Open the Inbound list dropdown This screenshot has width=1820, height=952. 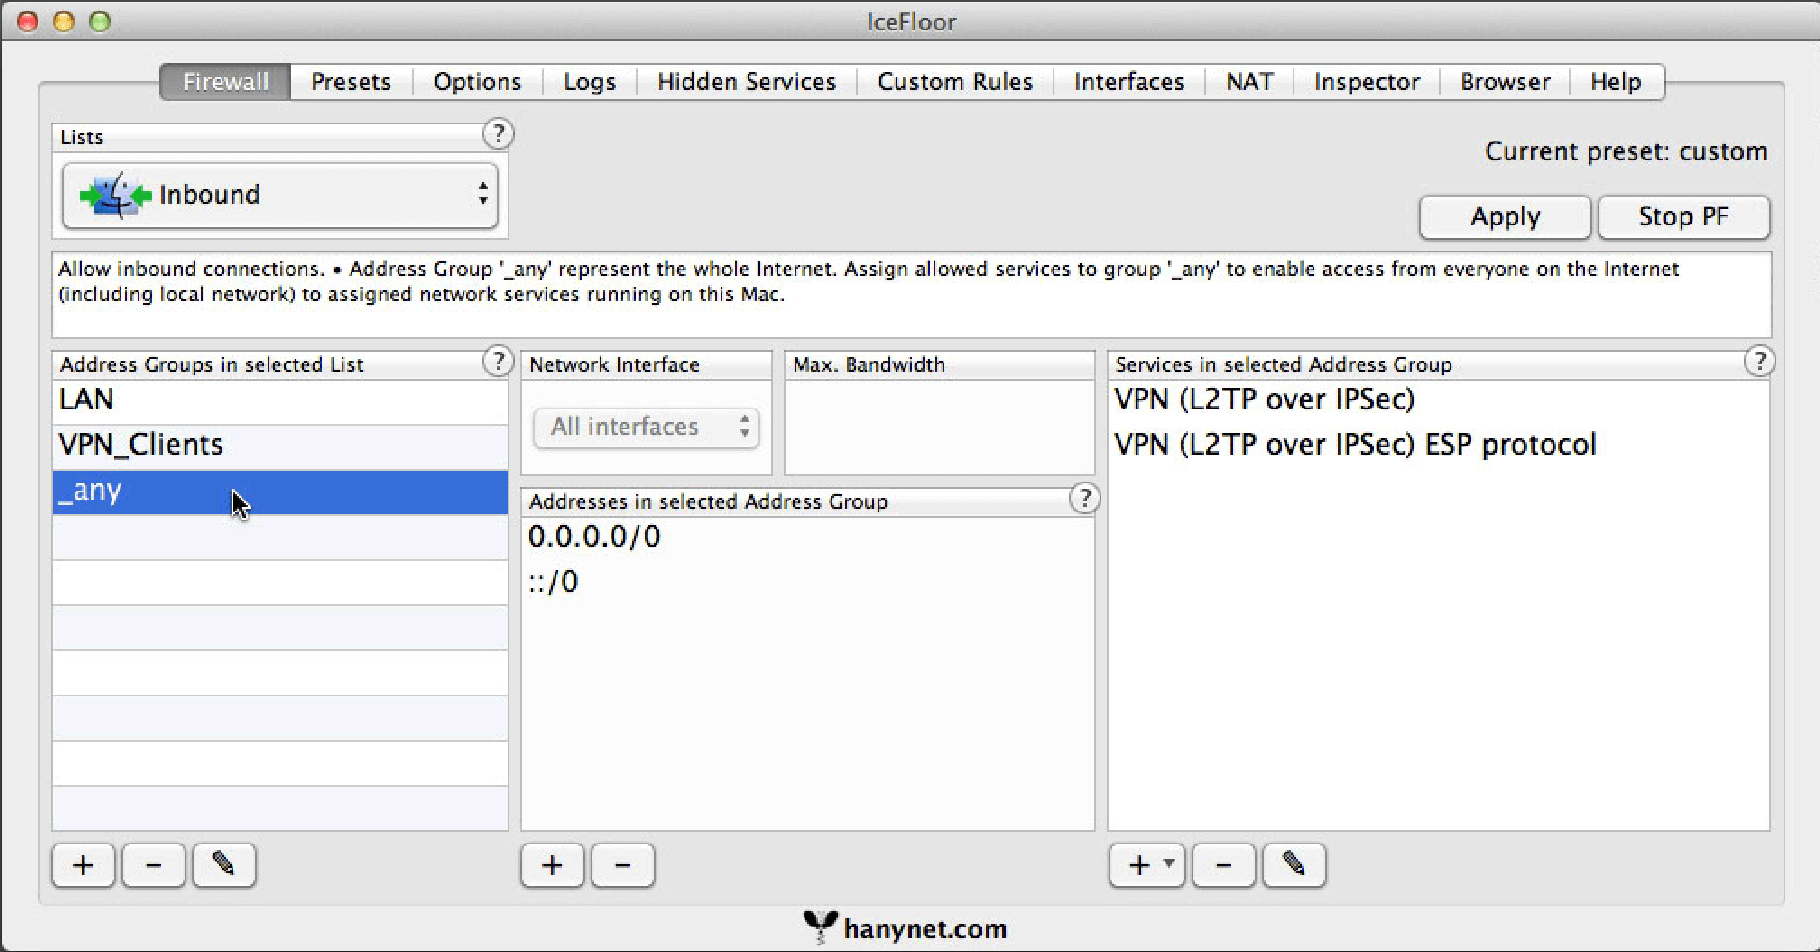[x=280, y=195]
